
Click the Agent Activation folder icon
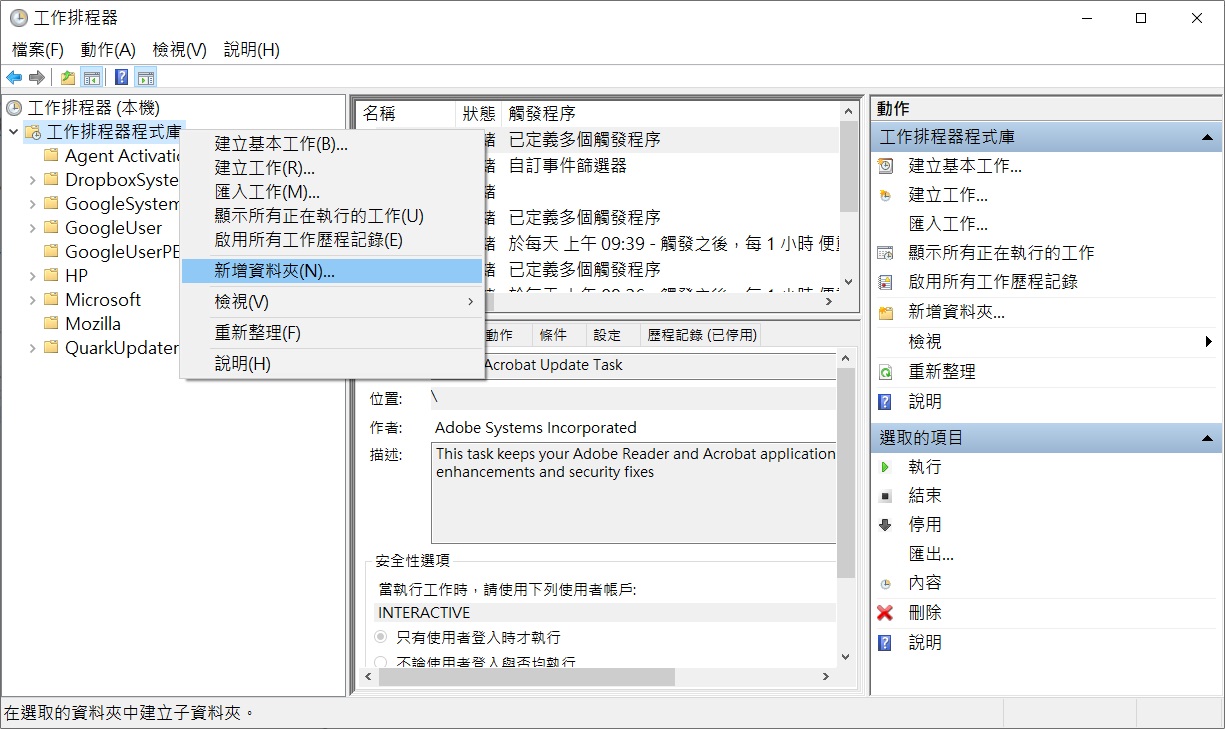[51, 156]
